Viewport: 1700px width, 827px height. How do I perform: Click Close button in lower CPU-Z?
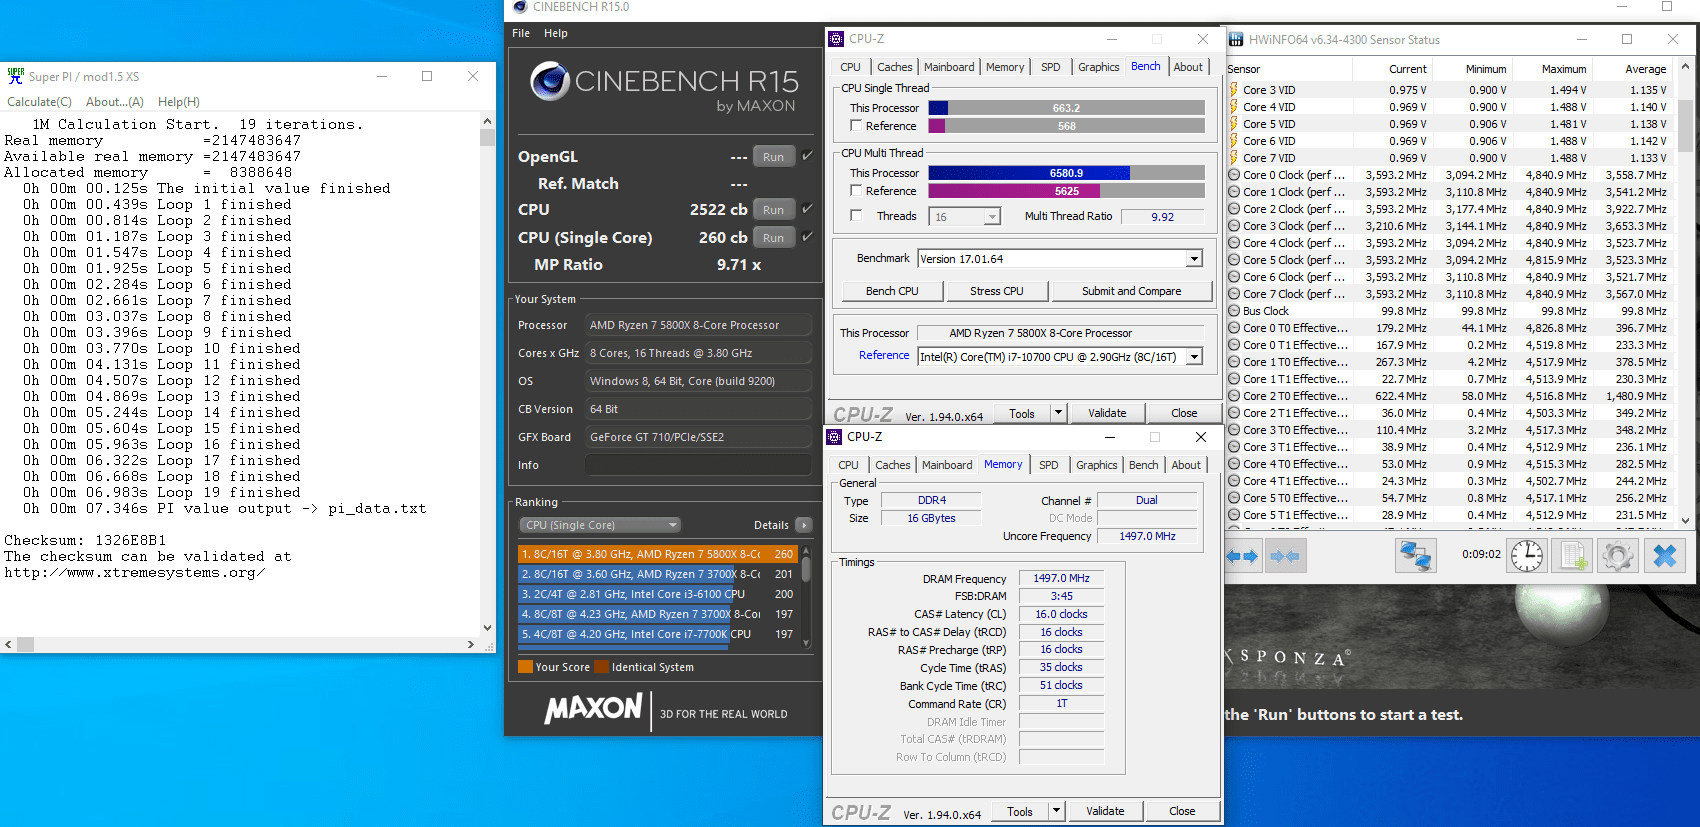tap(1182, 811)
